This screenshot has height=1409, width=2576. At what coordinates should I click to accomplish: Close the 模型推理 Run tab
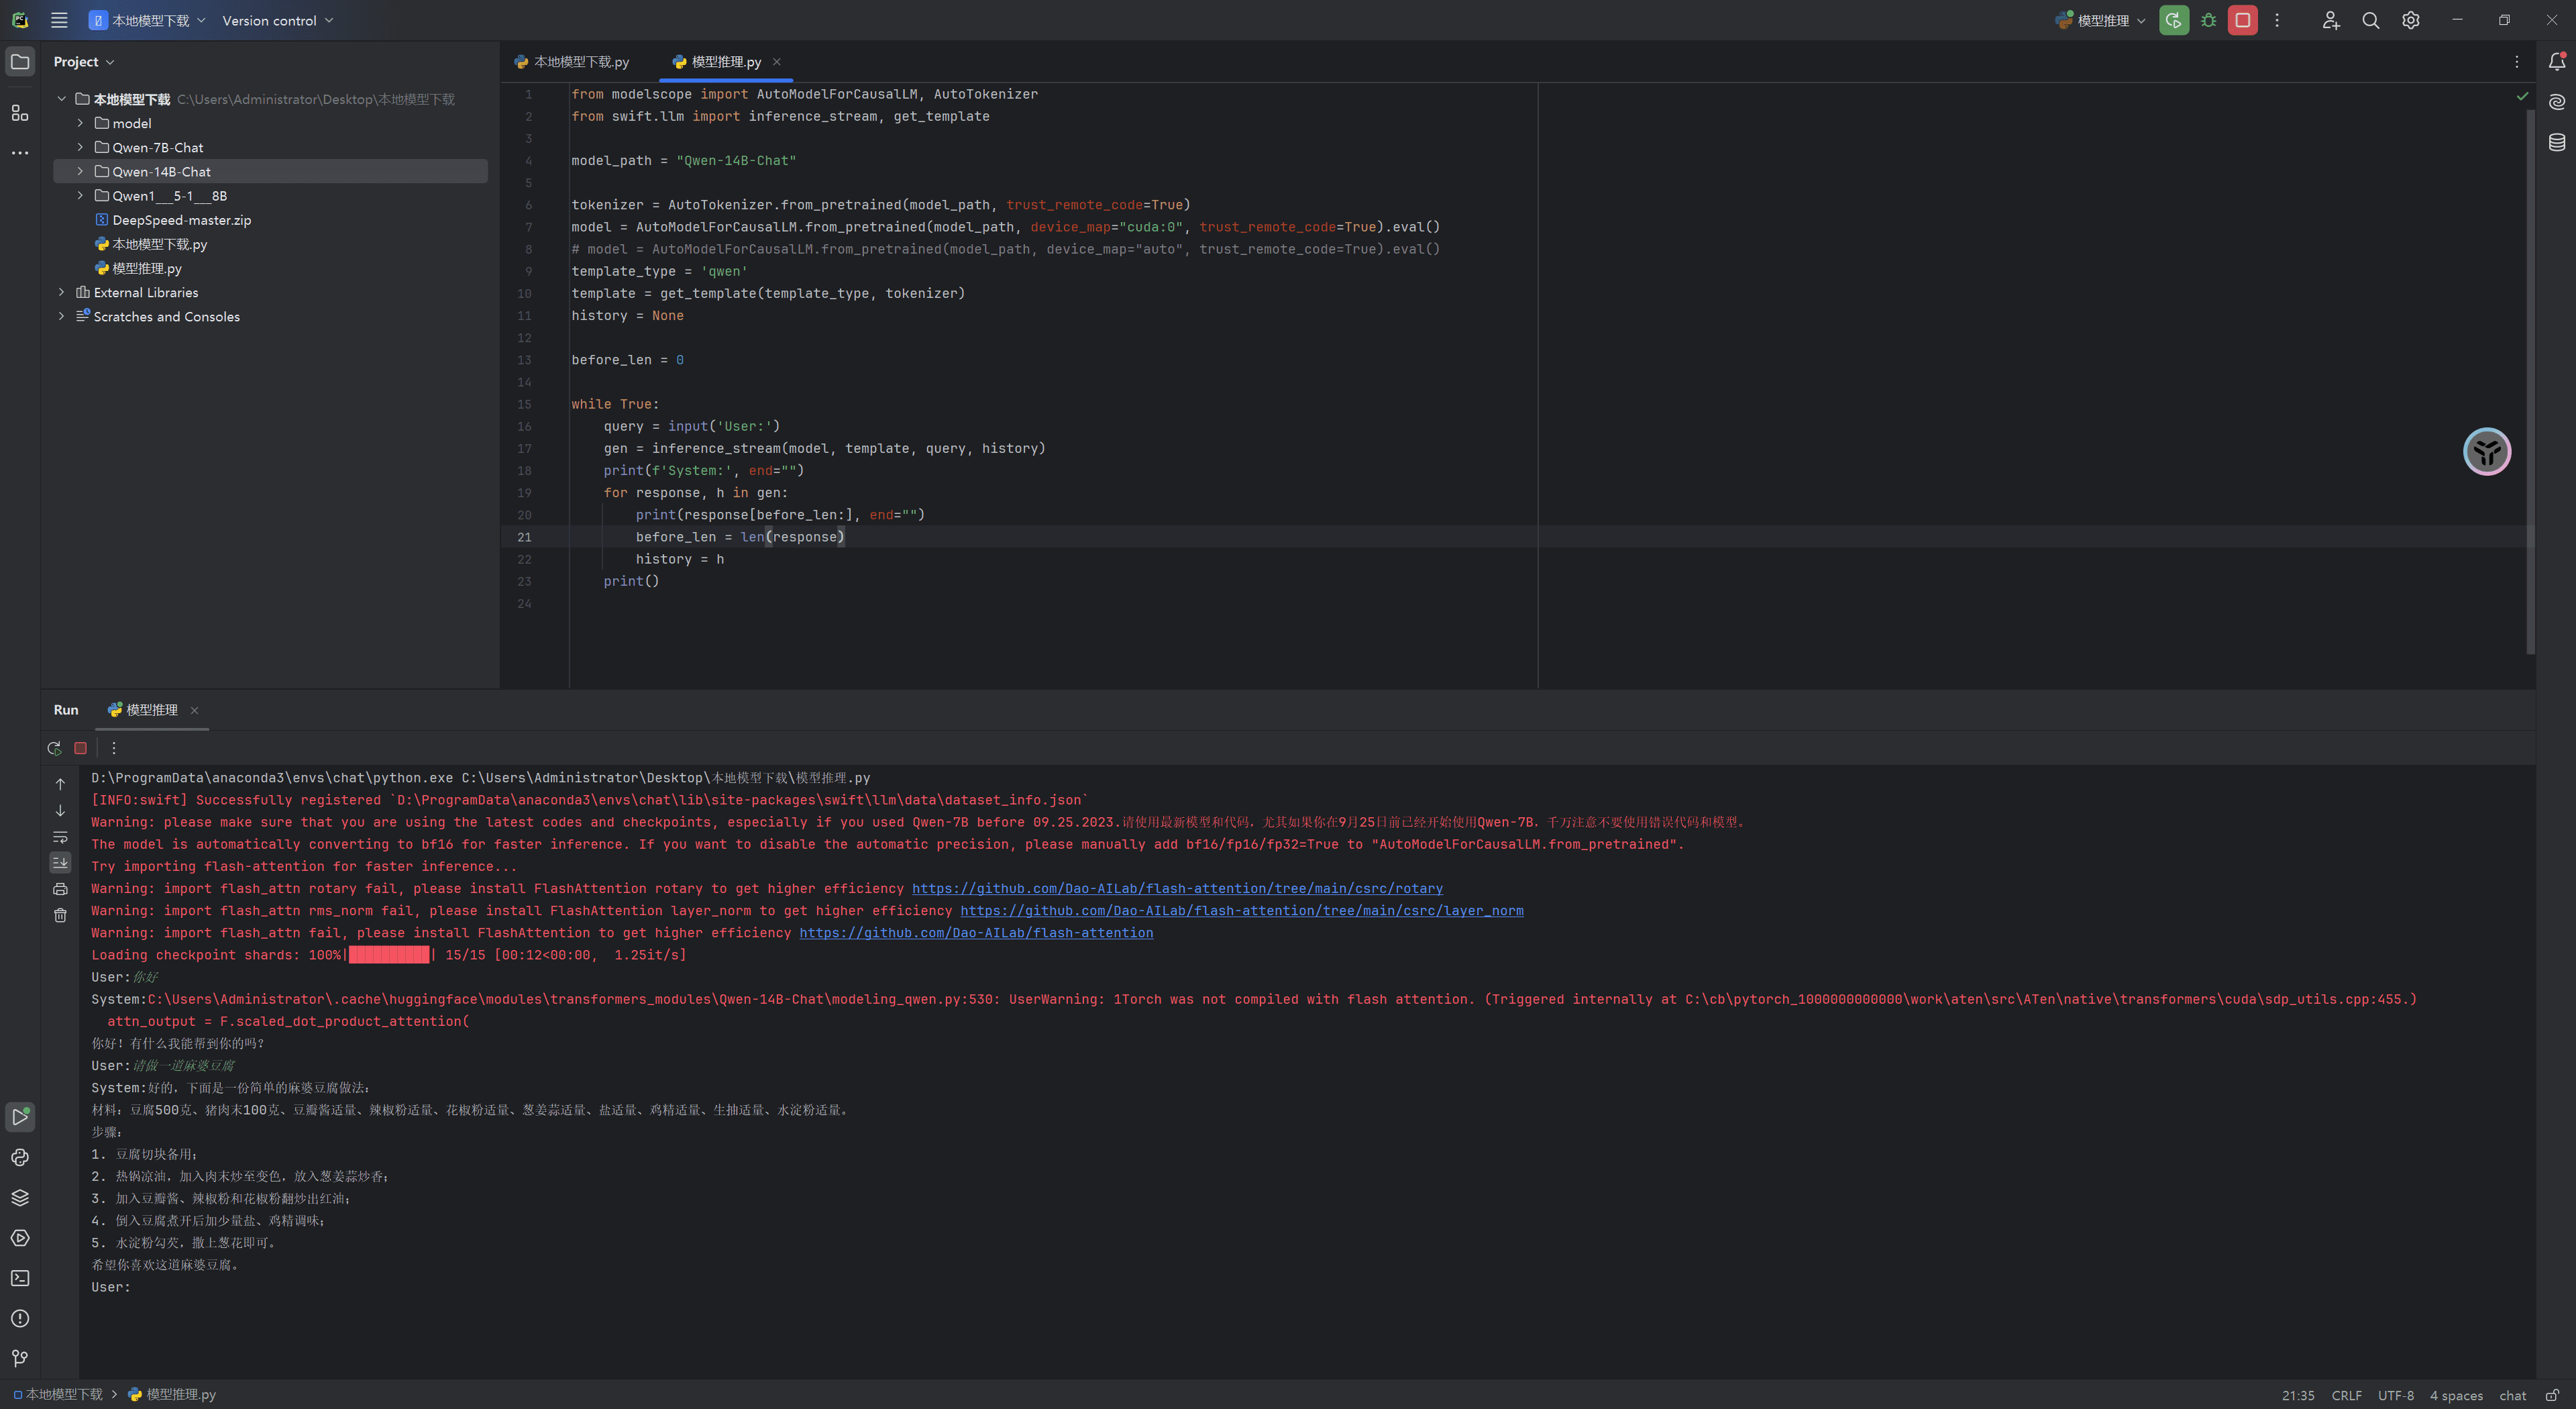195,710
